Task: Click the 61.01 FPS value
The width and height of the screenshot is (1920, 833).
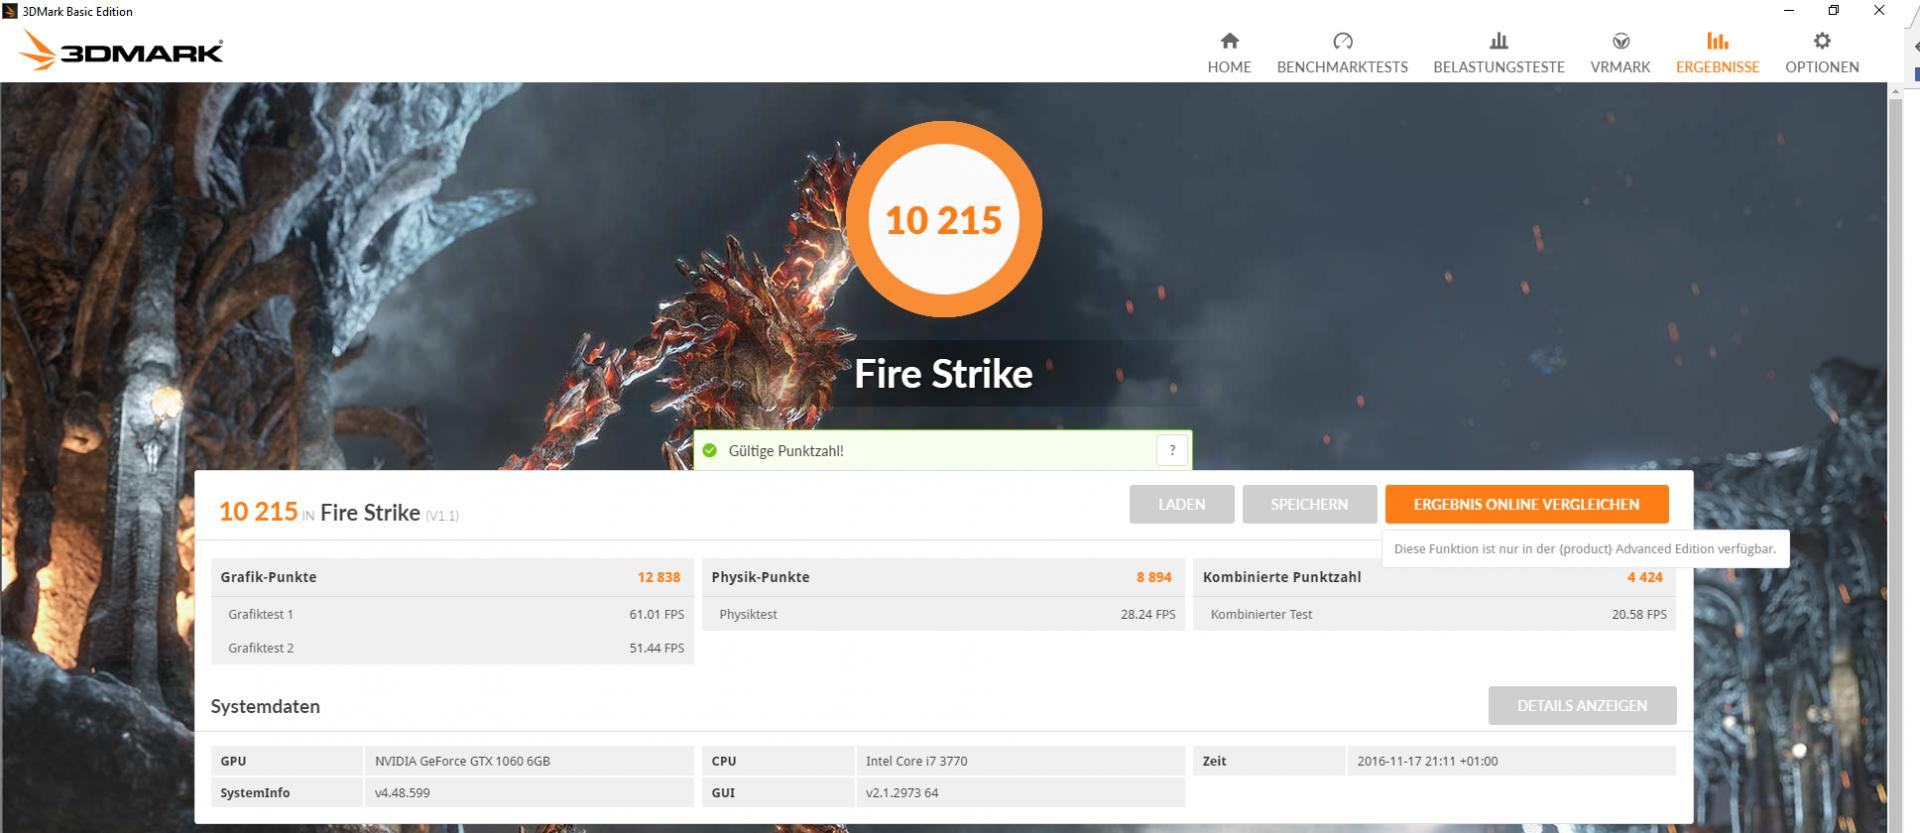Action: [x=656, y=614]
